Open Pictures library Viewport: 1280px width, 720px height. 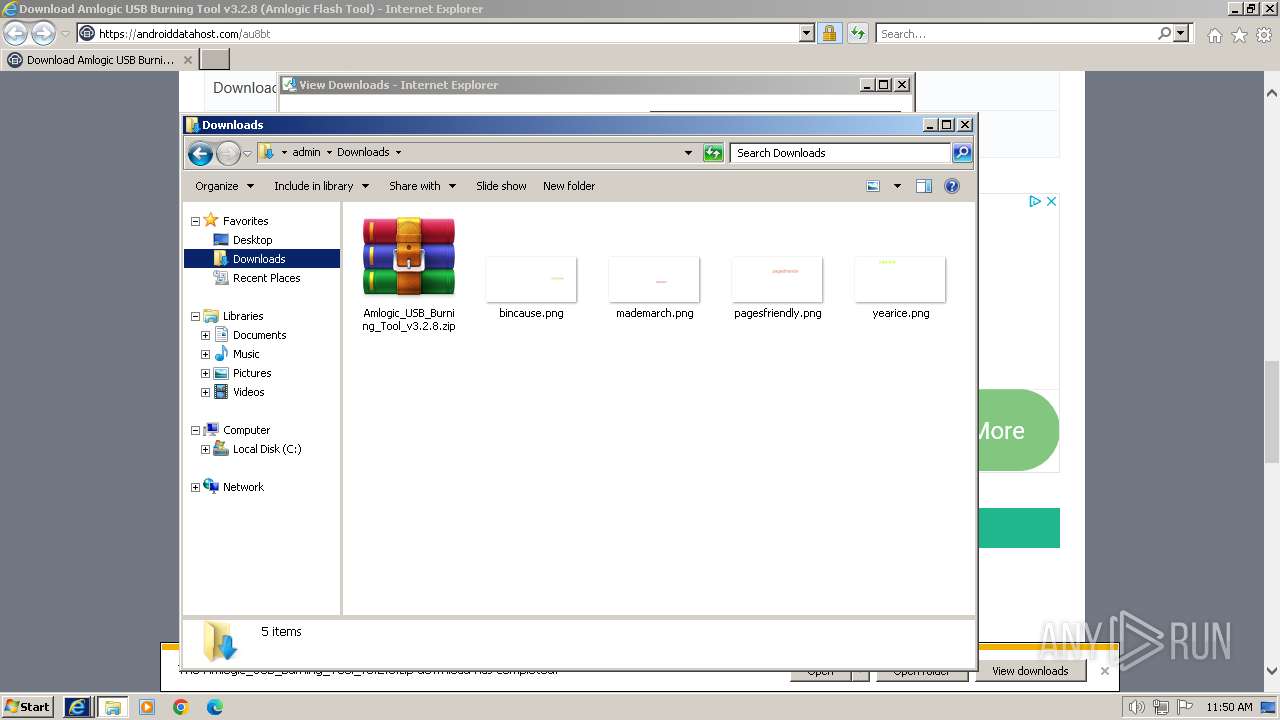252,373
